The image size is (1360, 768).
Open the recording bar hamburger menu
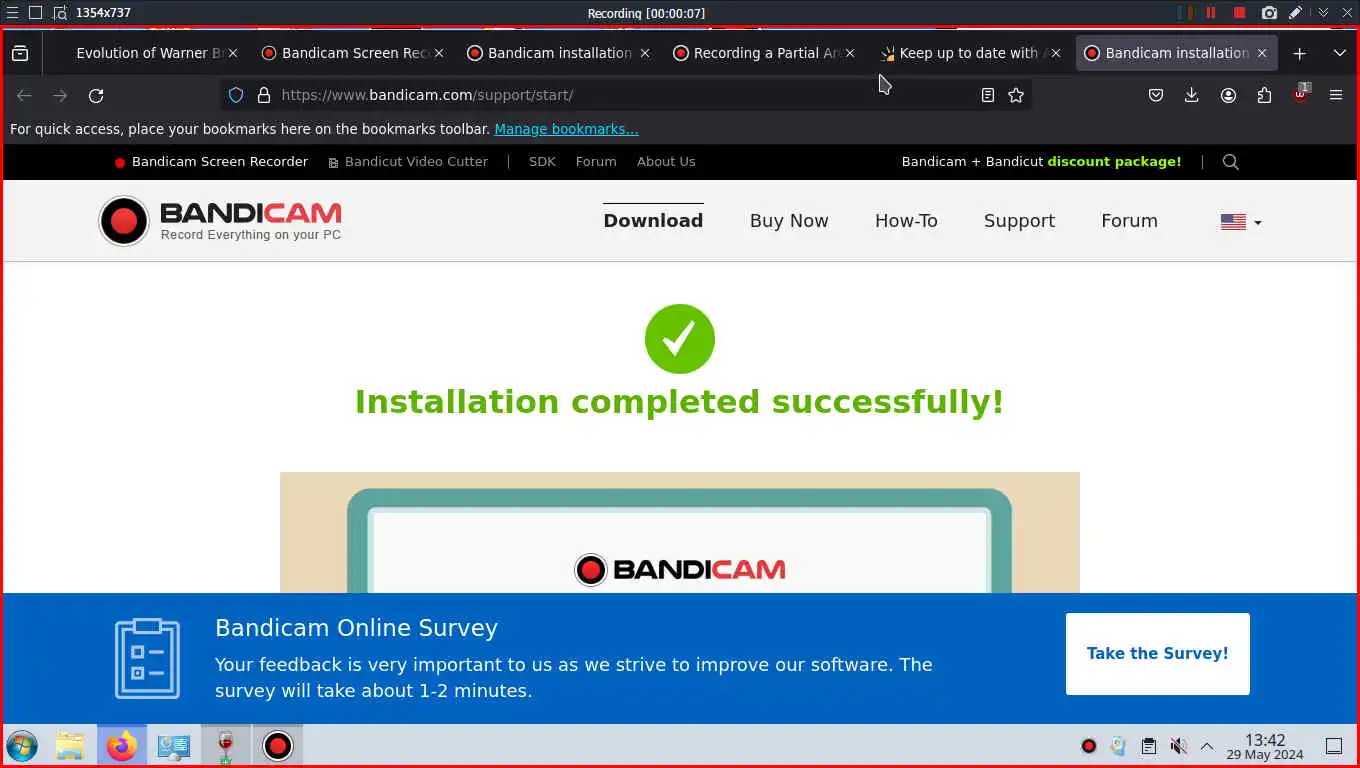click(12, 13)
